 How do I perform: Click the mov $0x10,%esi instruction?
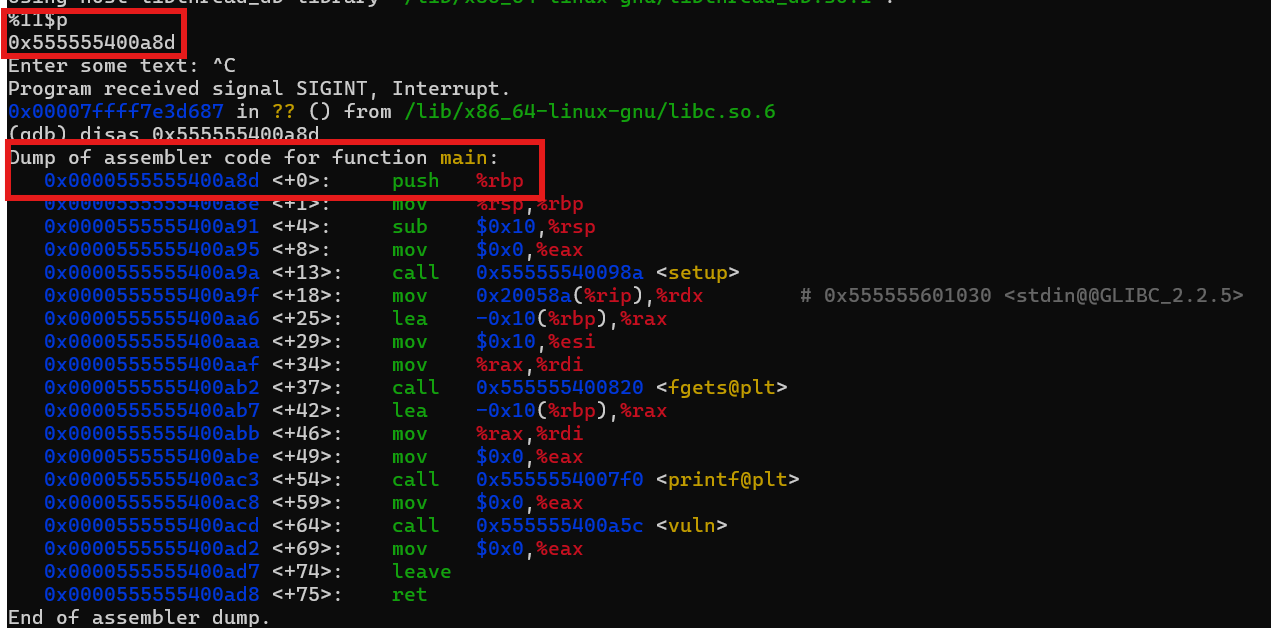point(493,341)
